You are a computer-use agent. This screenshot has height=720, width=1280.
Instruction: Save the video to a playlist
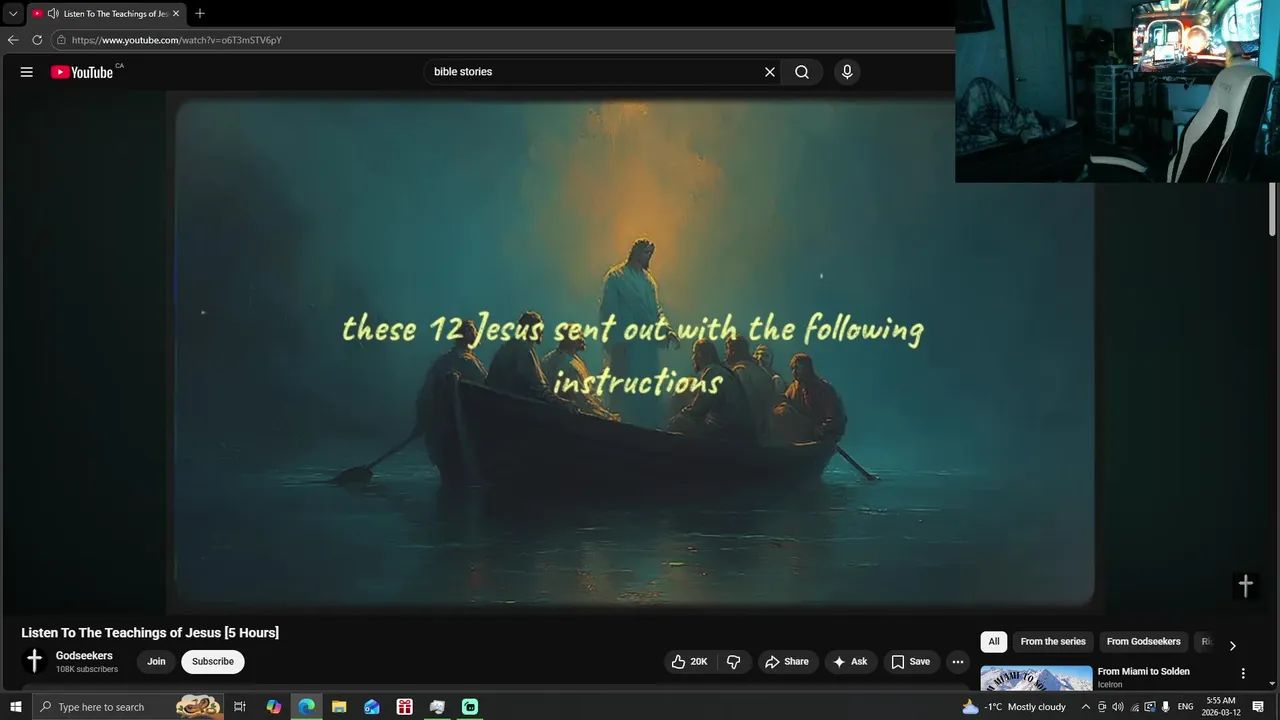point(910,662)
